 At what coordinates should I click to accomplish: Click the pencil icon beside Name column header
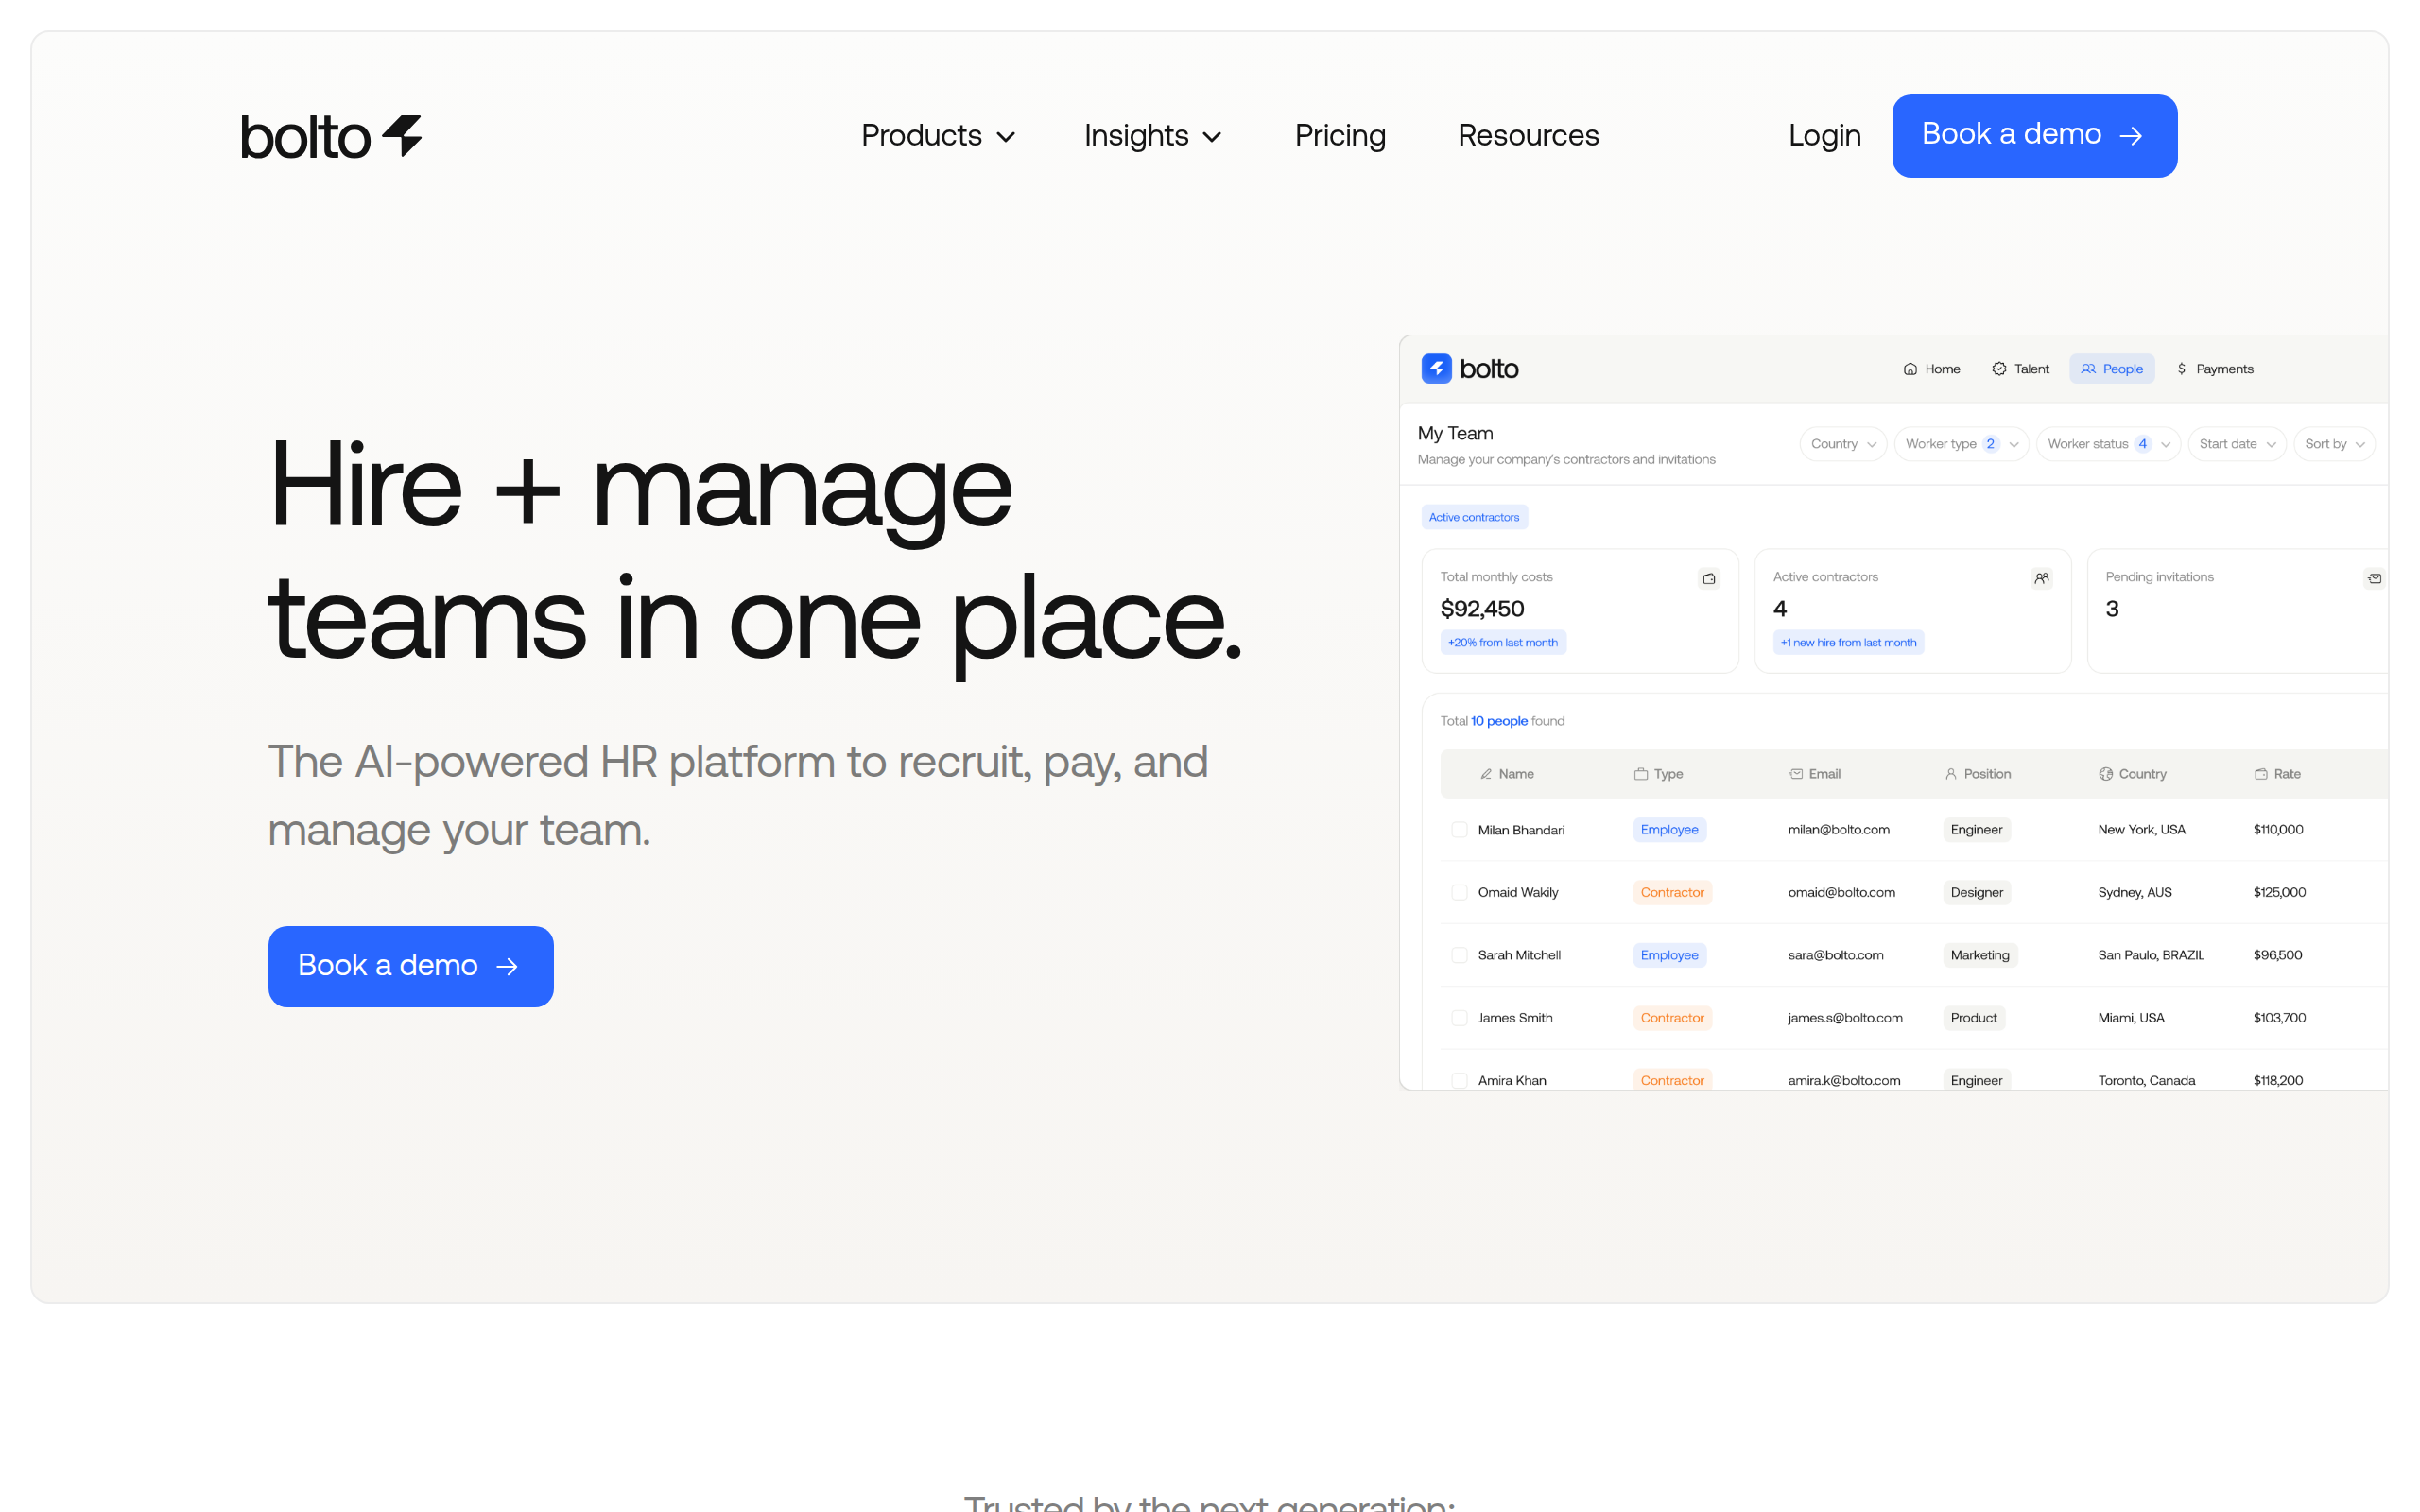[1486, 774]
